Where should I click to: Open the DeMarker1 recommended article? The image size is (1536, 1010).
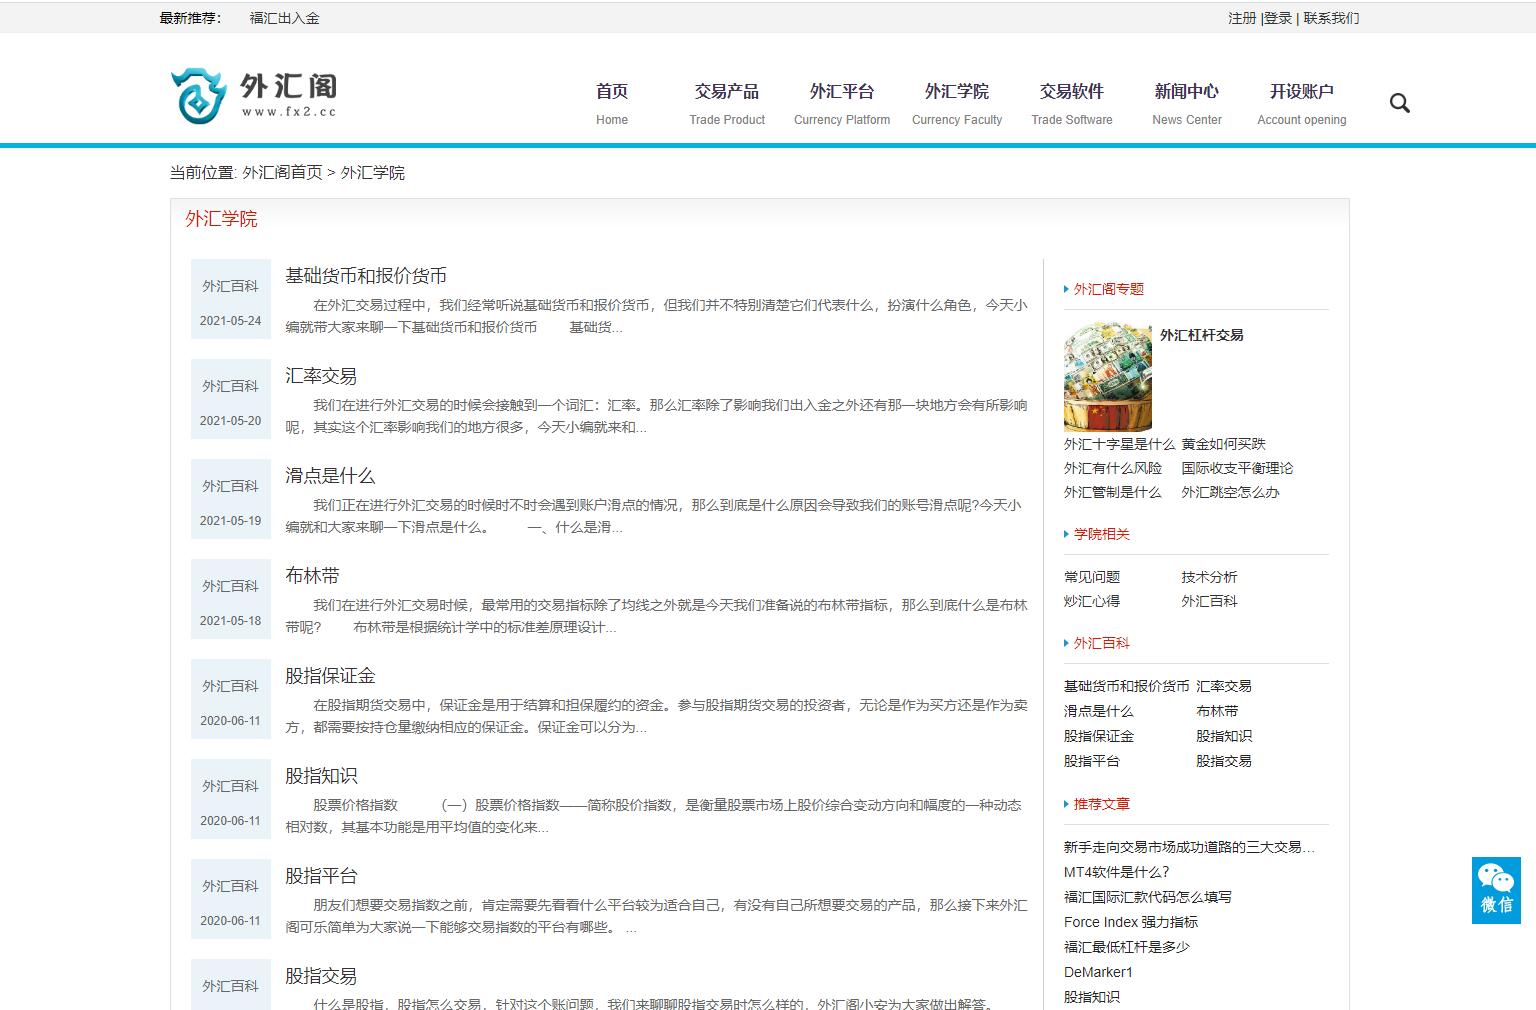tap(1098, 971)
